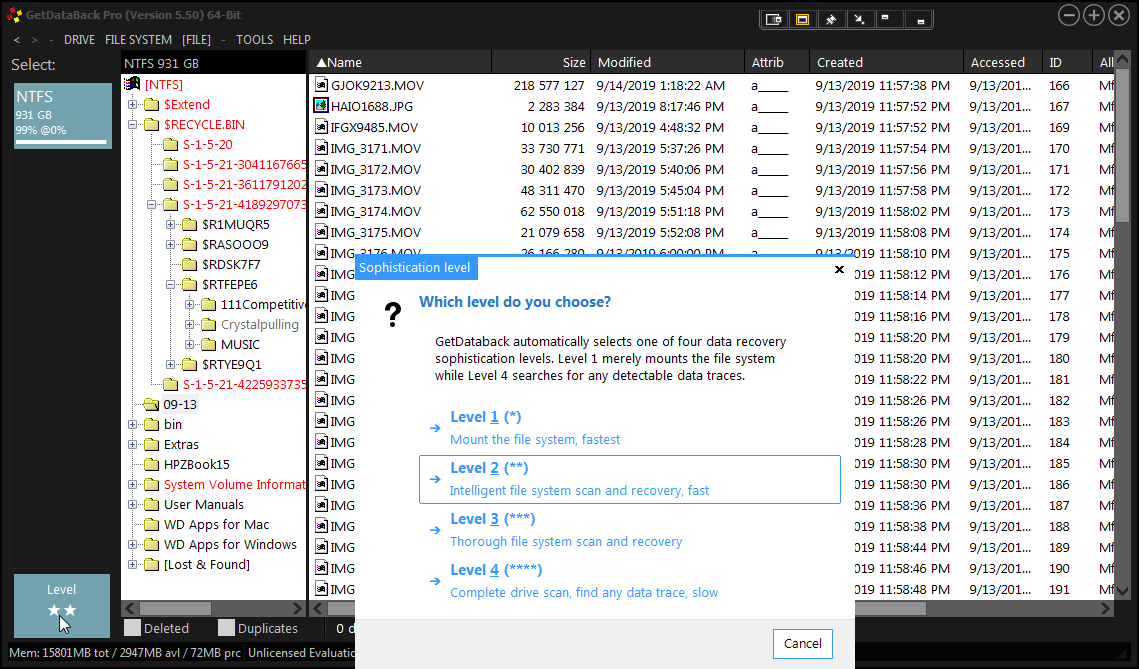
Task: Open the TOOLS menu
Action: click(254, 40)
